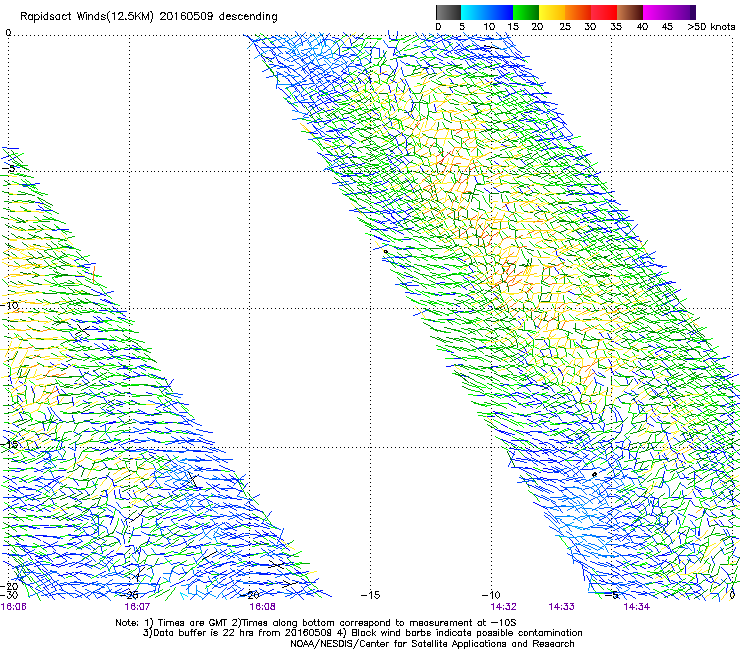
Task: Click the '-10' latitude label on left axis
Action: coord(10,305)
